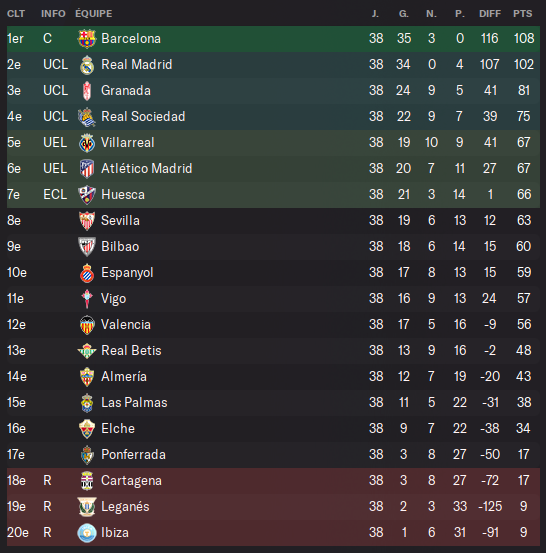Click the INFO column header
This screenshot has width=546, height=553.
point(53,14)
